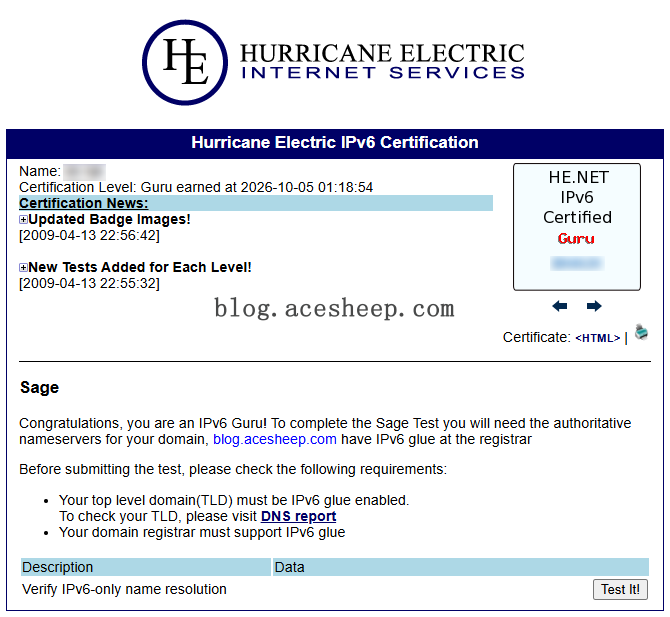This screenshot has height=617, width=670.
Task: Click the Description column header
Action: (146, 567)
